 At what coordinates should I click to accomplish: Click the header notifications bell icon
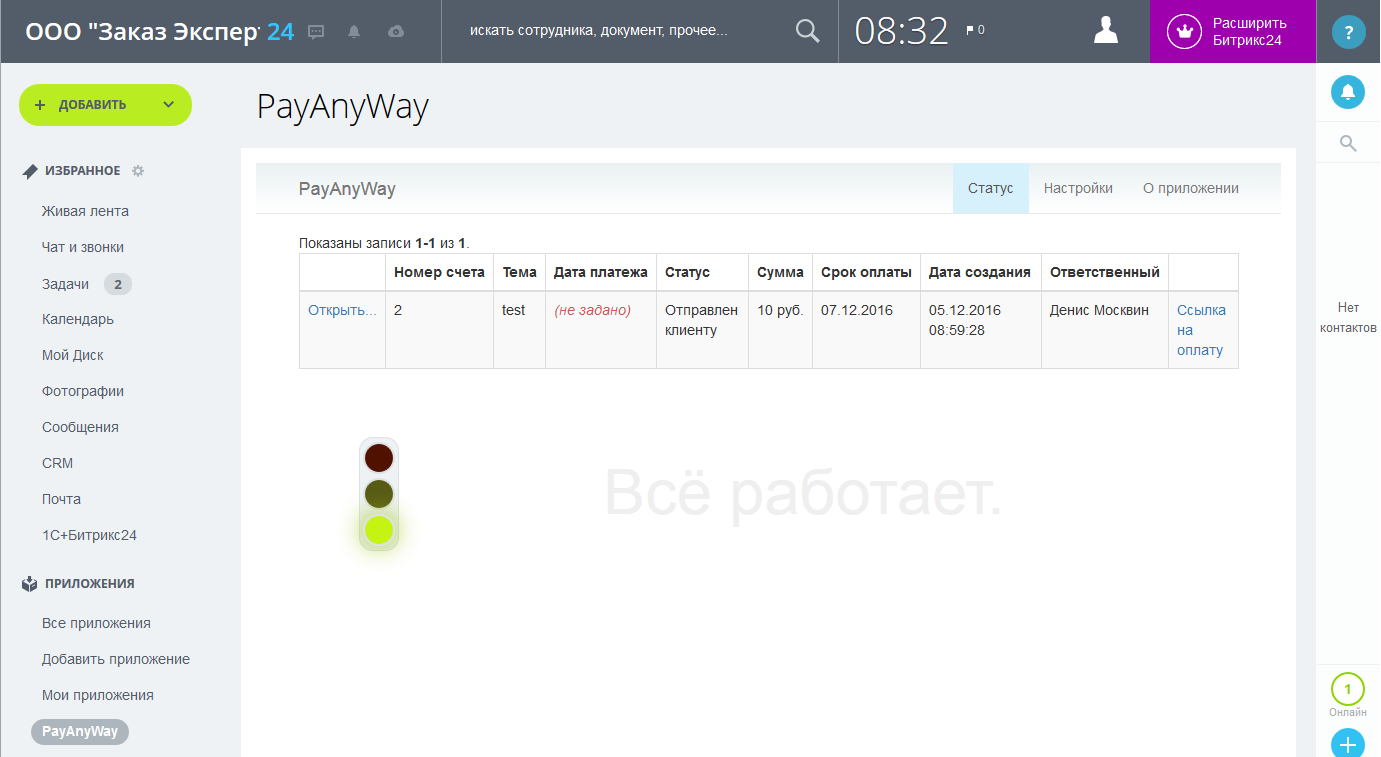pyautogui.click(x=354, y=31)
